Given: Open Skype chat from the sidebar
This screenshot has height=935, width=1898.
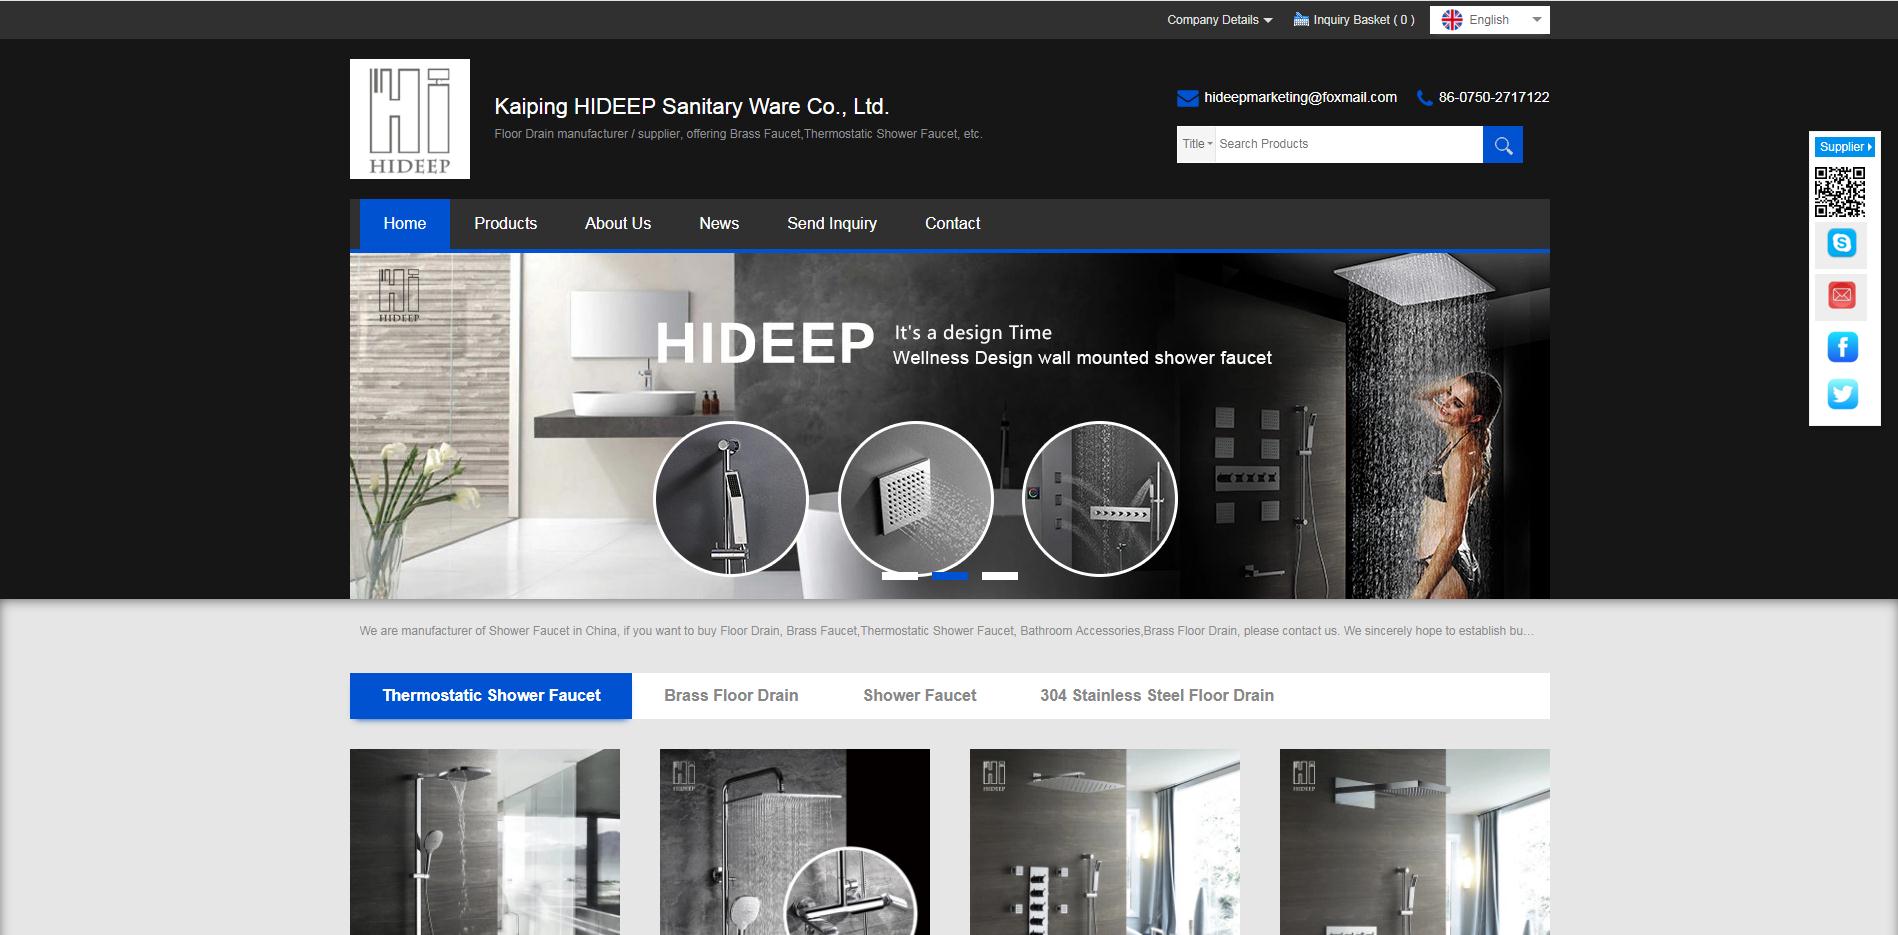Looking at the screenshot, I should [x=1842, y=243].
